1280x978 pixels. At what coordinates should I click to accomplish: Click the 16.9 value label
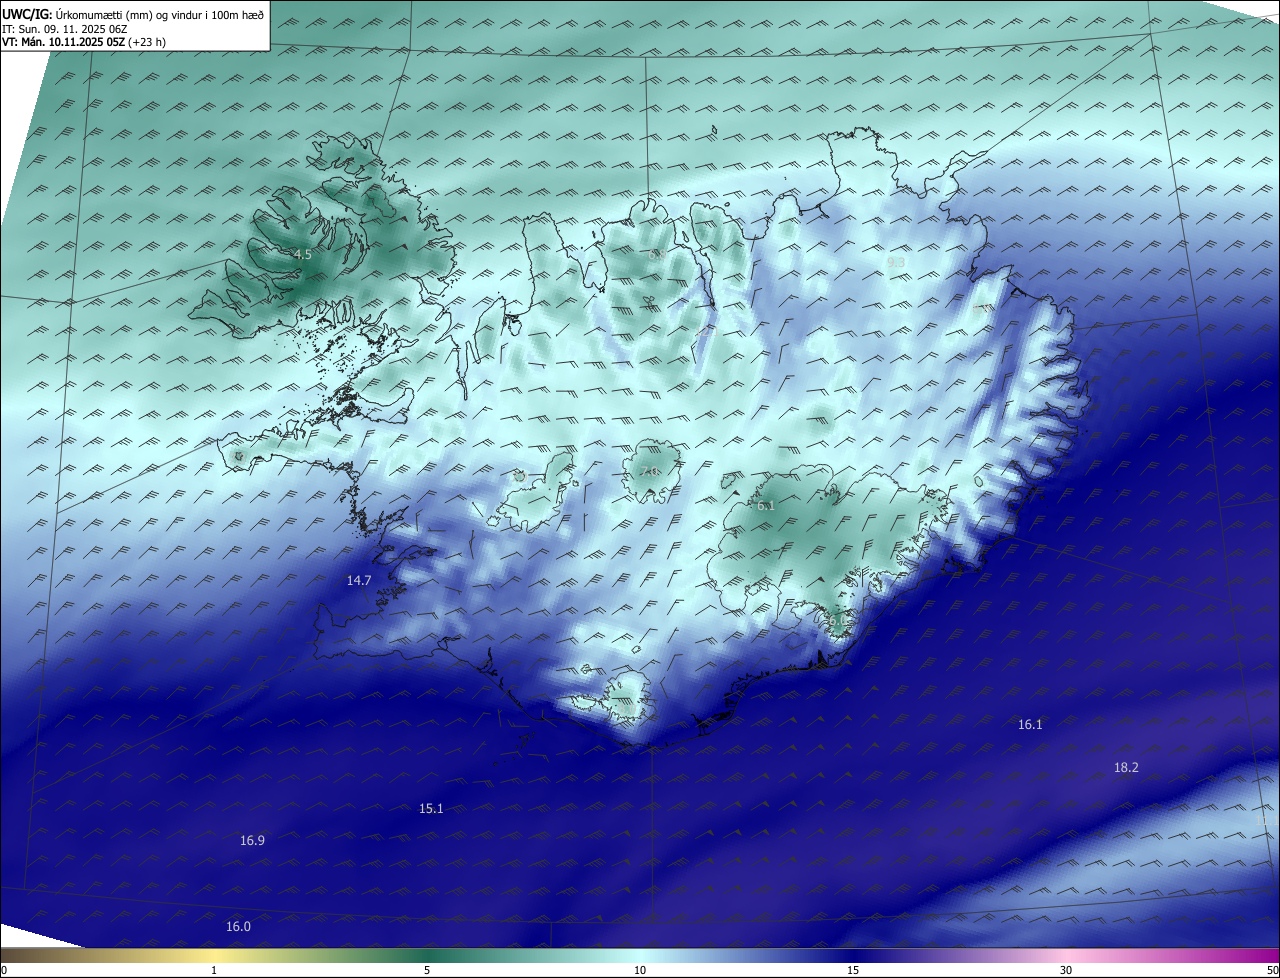point(252,841)
